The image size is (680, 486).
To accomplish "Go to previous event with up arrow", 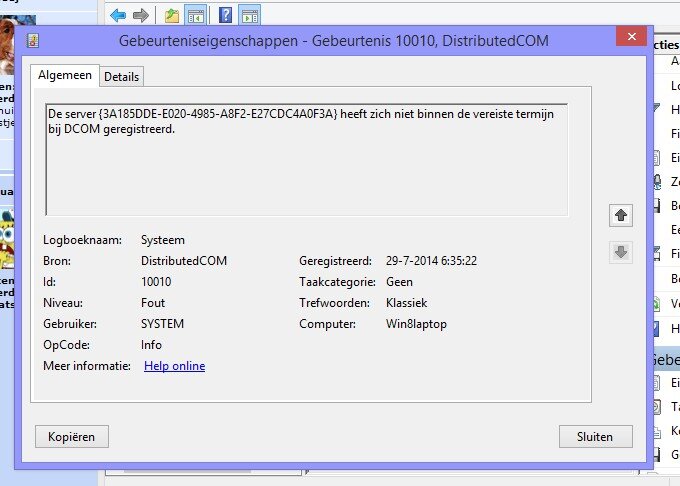I will pyautogui.click(x=621, y=215).
